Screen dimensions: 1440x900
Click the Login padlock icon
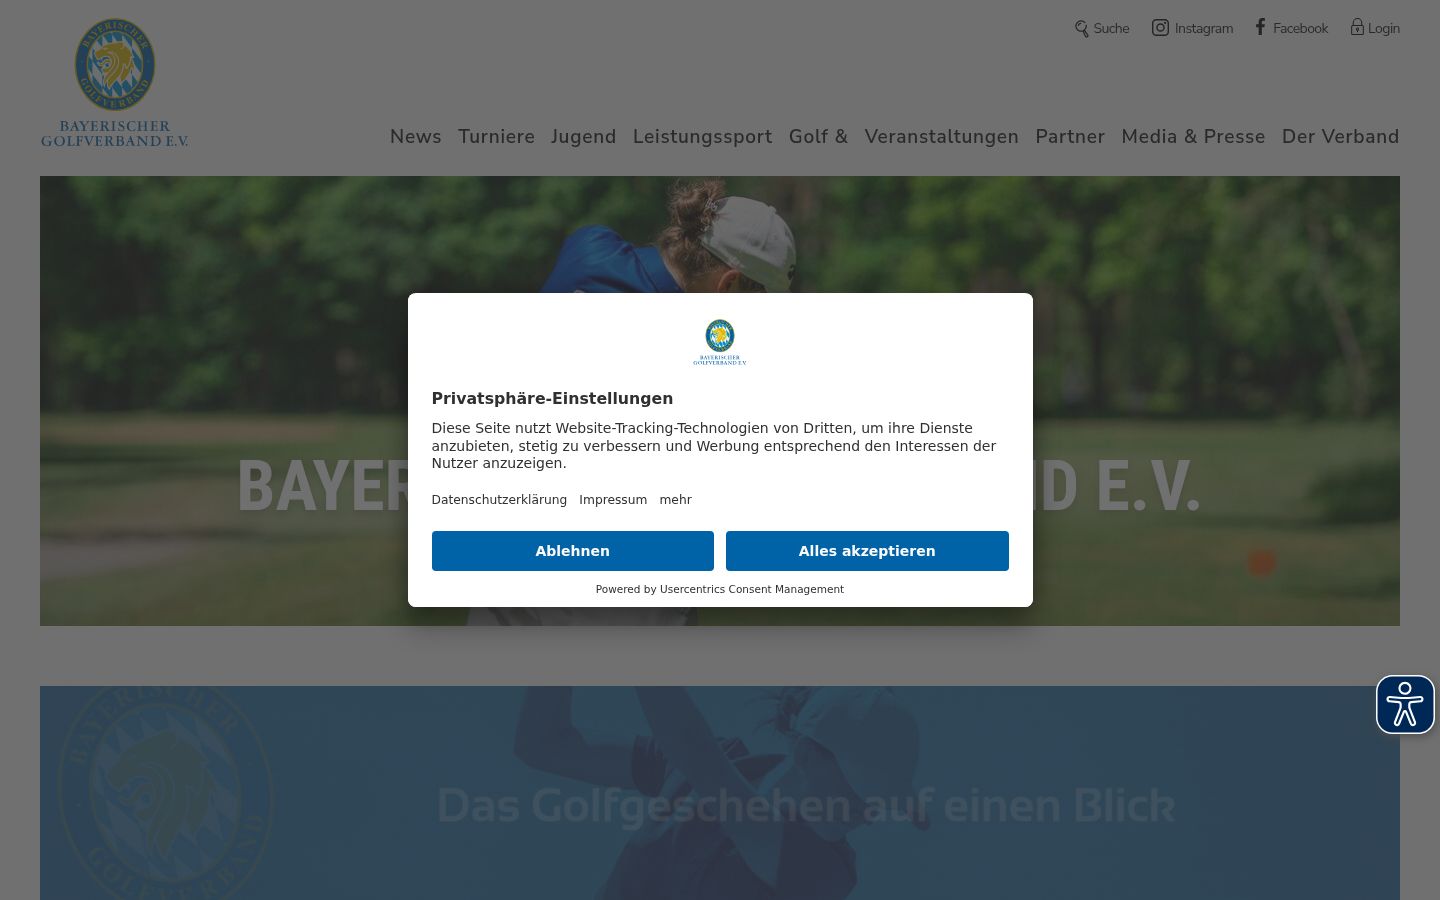pos(1357,27)
